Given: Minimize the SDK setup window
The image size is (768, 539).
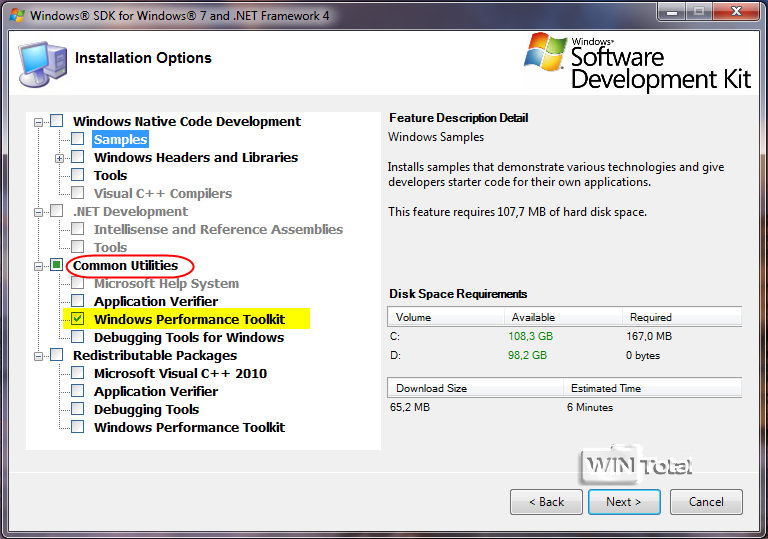Looking at the screenshot, I should 672,12.
